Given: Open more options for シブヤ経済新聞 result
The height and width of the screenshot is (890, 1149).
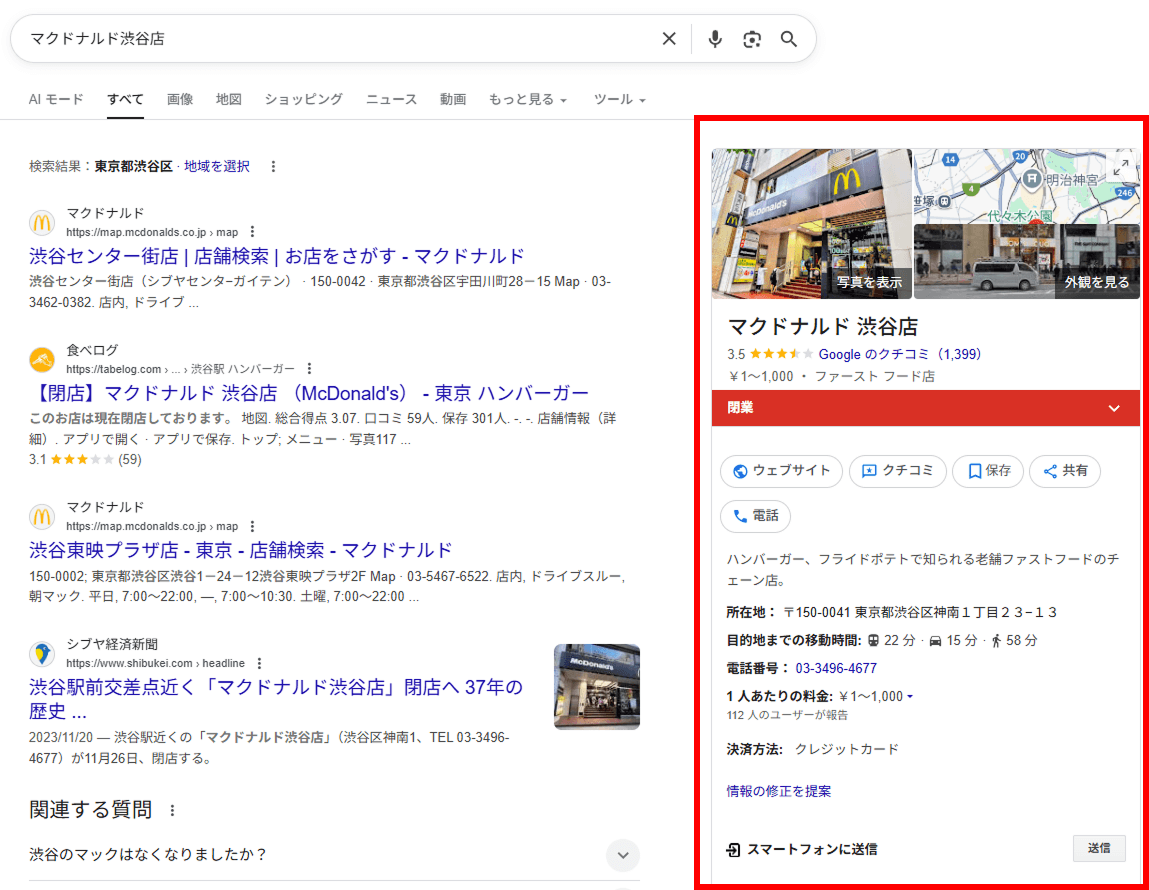Looking at the screenshot, I should coord(259,663).
